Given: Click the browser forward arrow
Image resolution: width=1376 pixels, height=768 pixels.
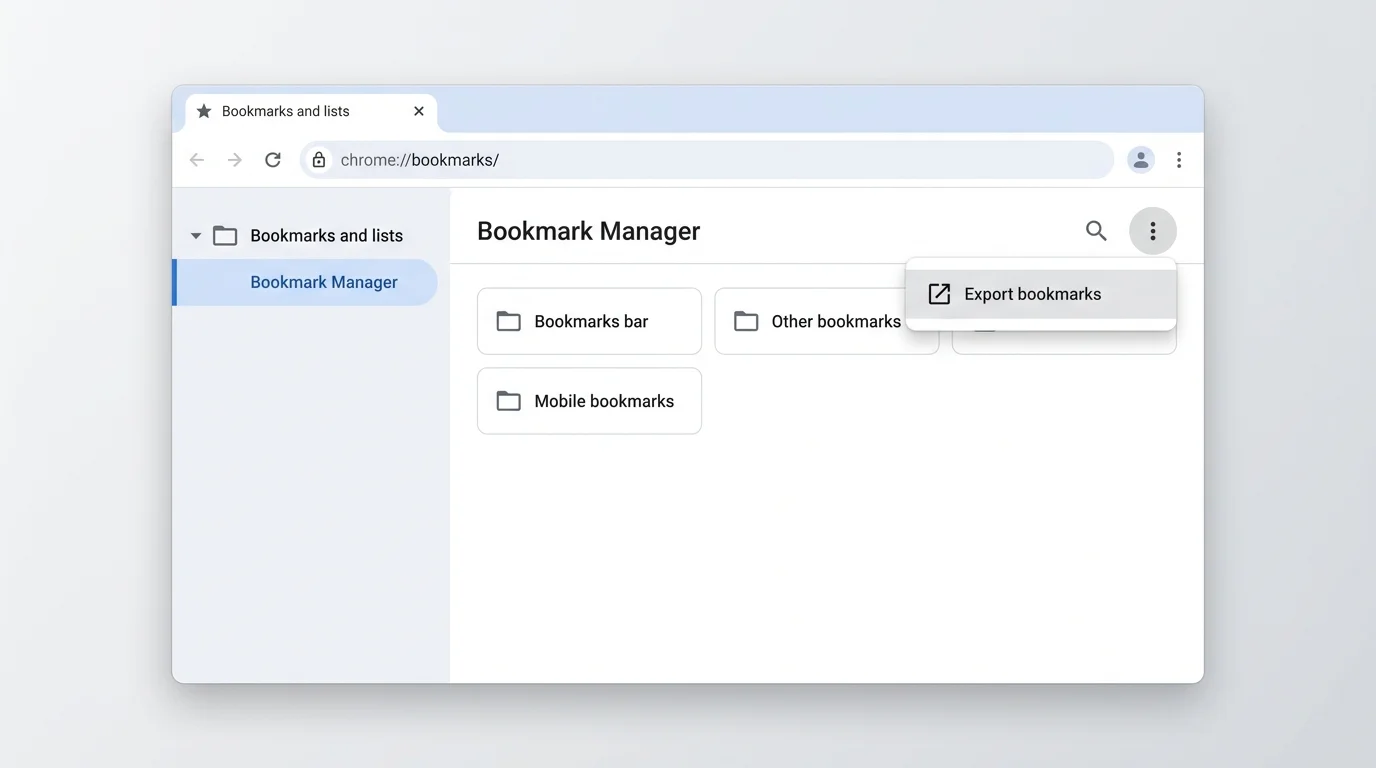Looking at the screenshot, I should (x=235, y=160).
